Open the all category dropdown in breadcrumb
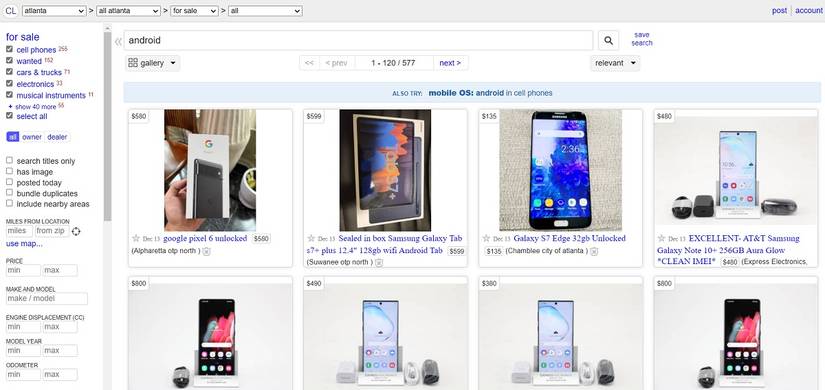Image resolution: width=825 pixels, height=390 pixels. (265, 11)
